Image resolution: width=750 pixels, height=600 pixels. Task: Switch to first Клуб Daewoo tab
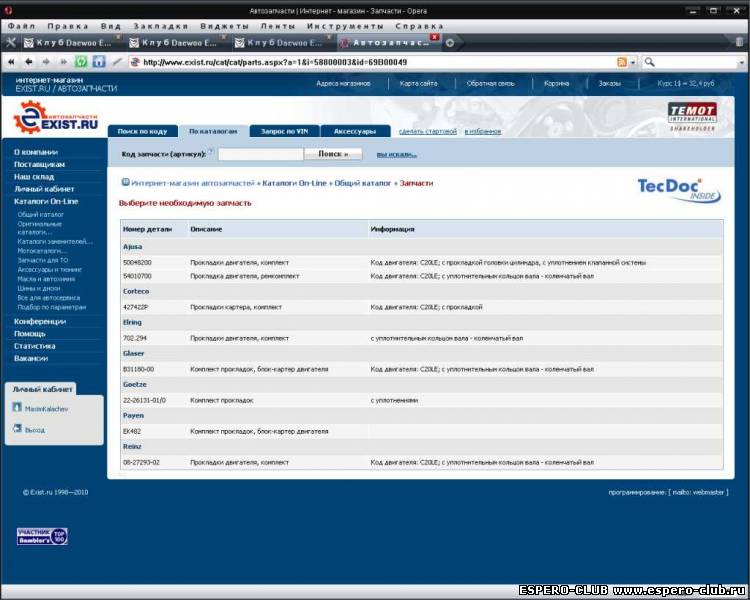pyautogui.click(x=70, y=43)
